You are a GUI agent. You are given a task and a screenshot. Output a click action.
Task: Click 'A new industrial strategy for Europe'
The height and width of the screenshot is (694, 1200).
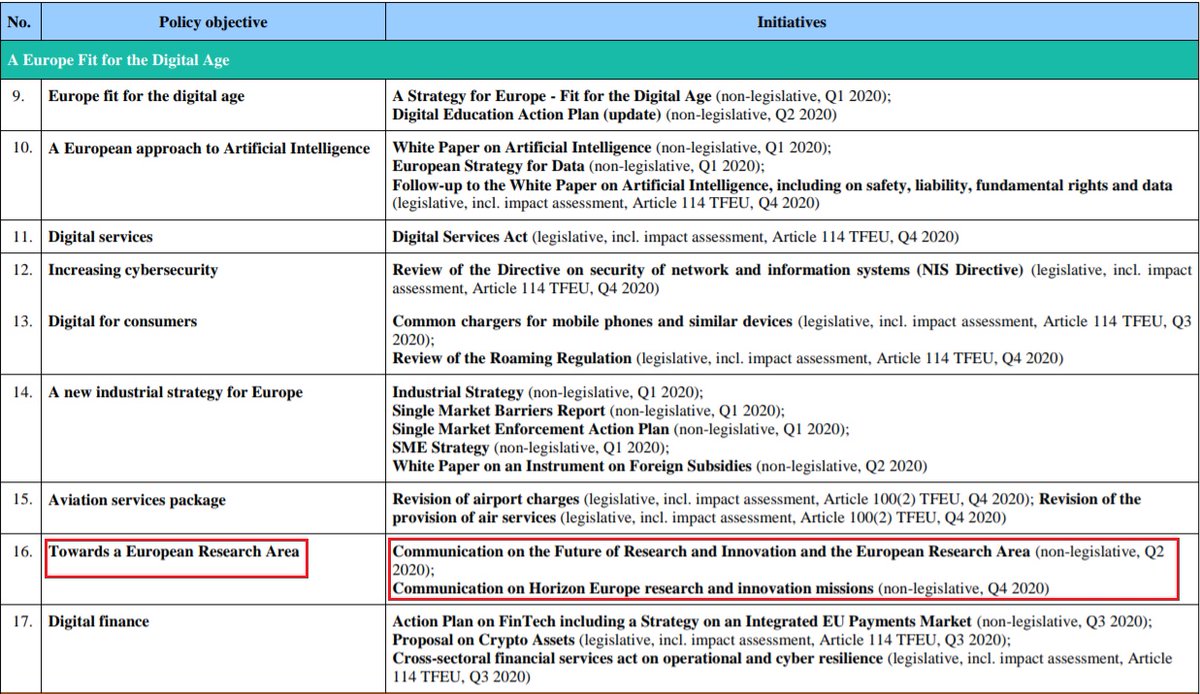175,392
